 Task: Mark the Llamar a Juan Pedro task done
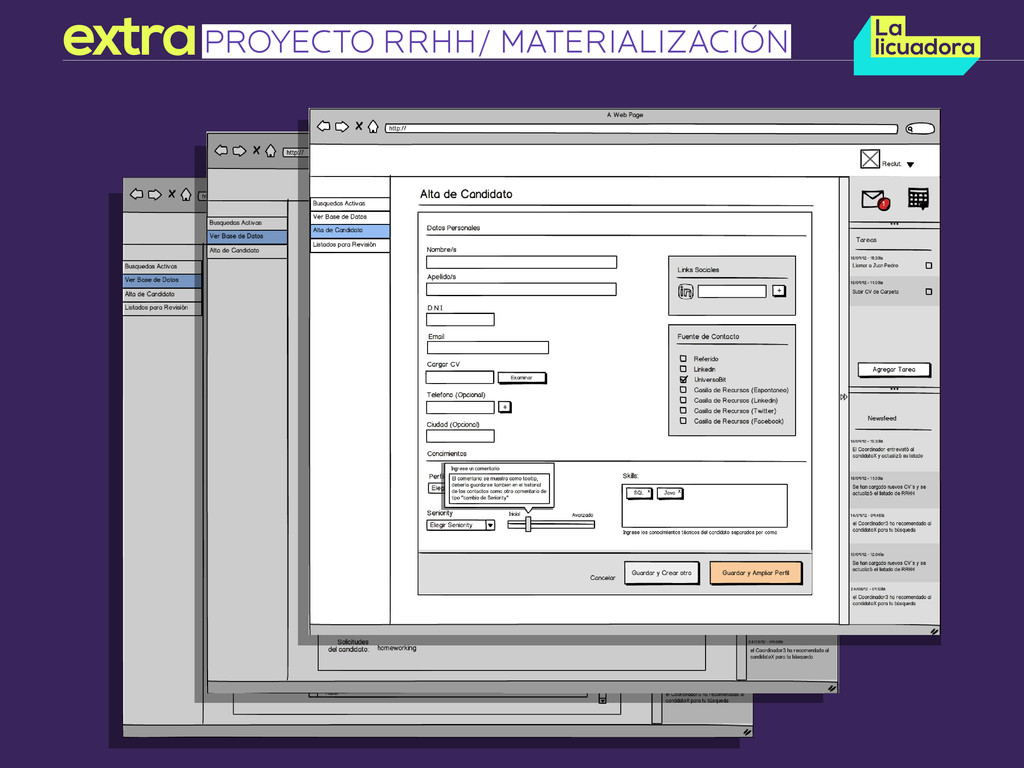coord(929,266)
